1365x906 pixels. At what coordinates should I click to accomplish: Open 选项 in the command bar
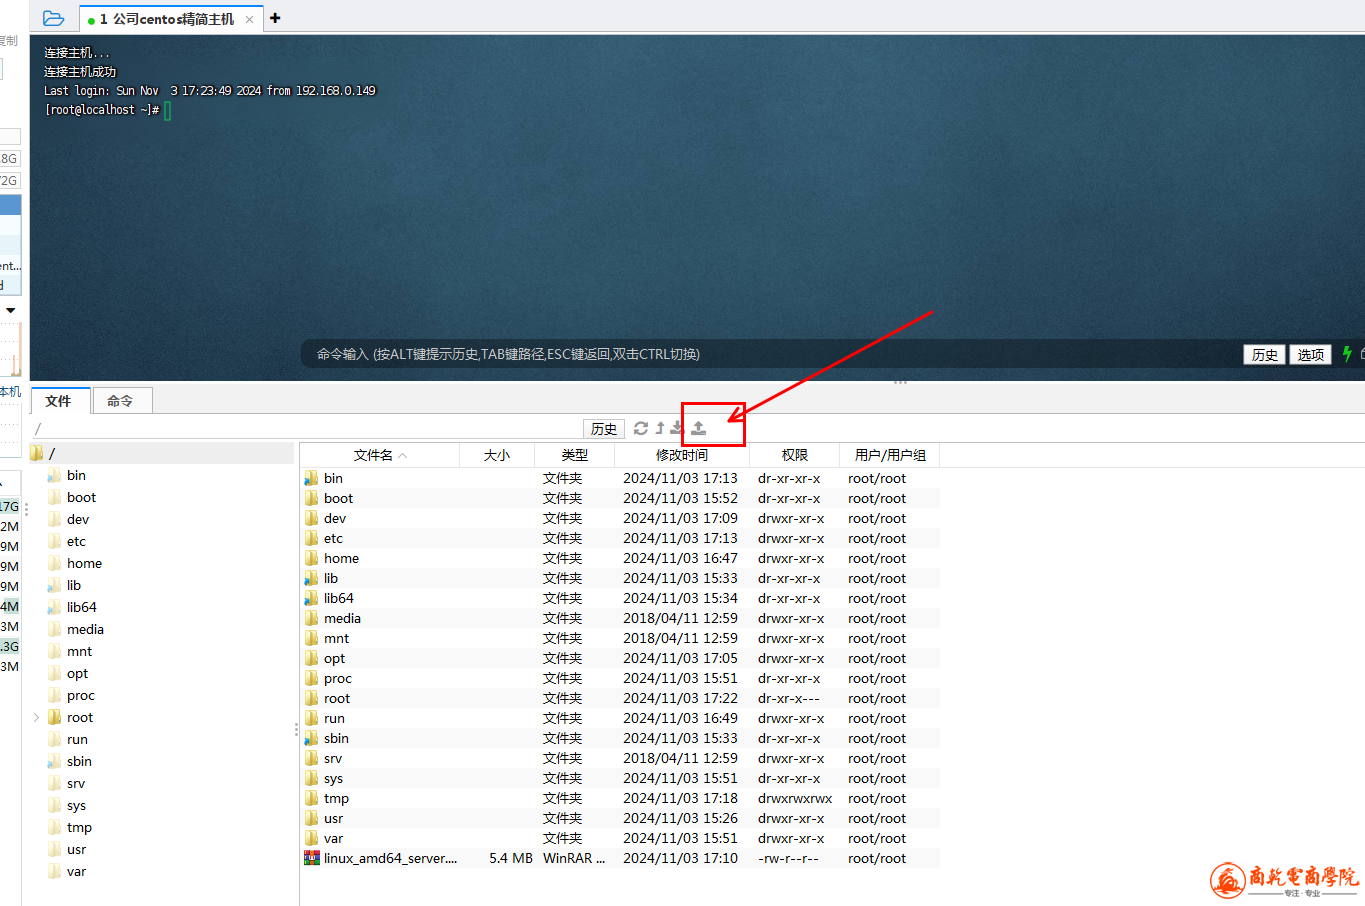tap(1310, 355)
